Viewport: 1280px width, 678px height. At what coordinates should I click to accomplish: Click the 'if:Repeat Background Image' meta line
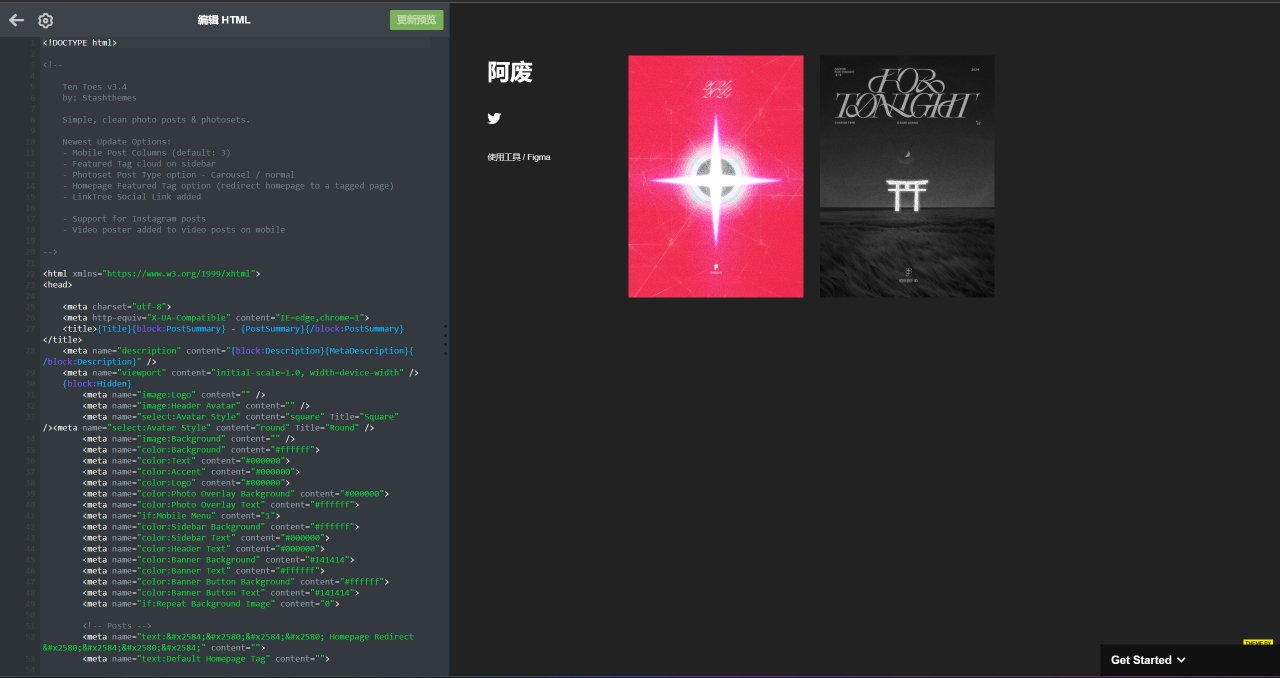(x=212, y=604)
